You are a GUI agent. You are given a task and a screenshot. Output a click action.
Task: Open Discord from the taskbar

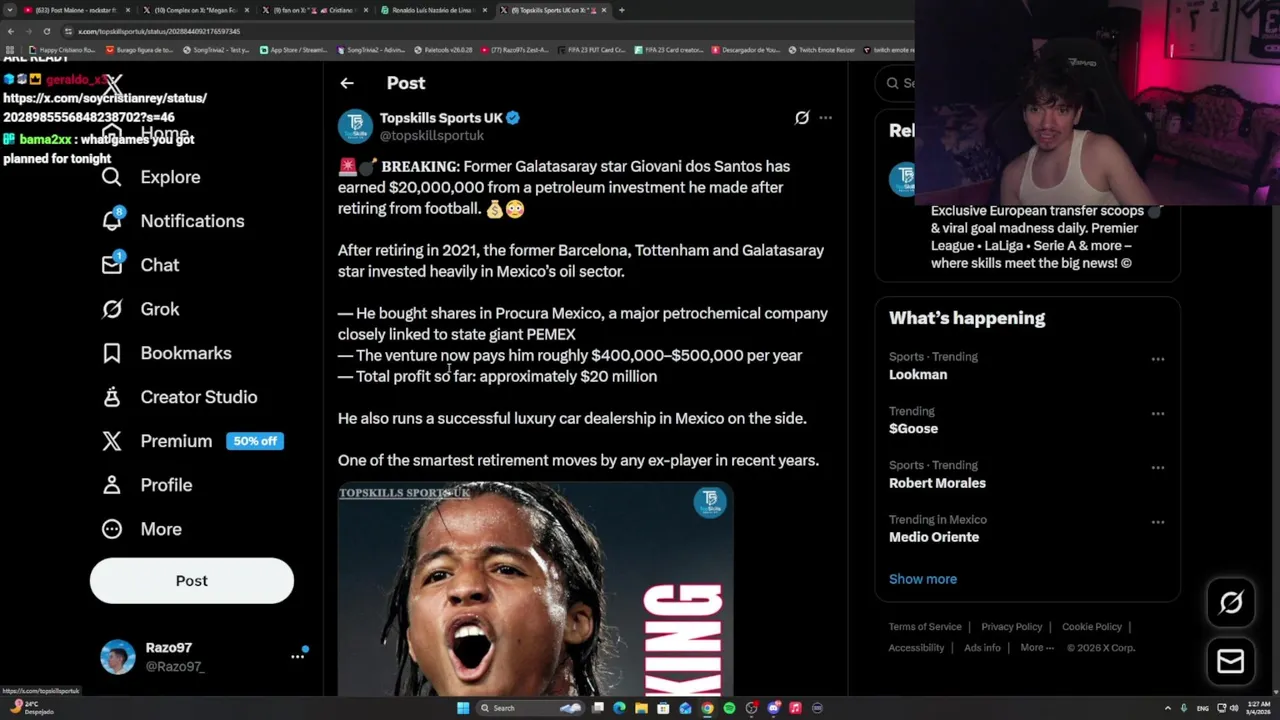pos(773,708)
